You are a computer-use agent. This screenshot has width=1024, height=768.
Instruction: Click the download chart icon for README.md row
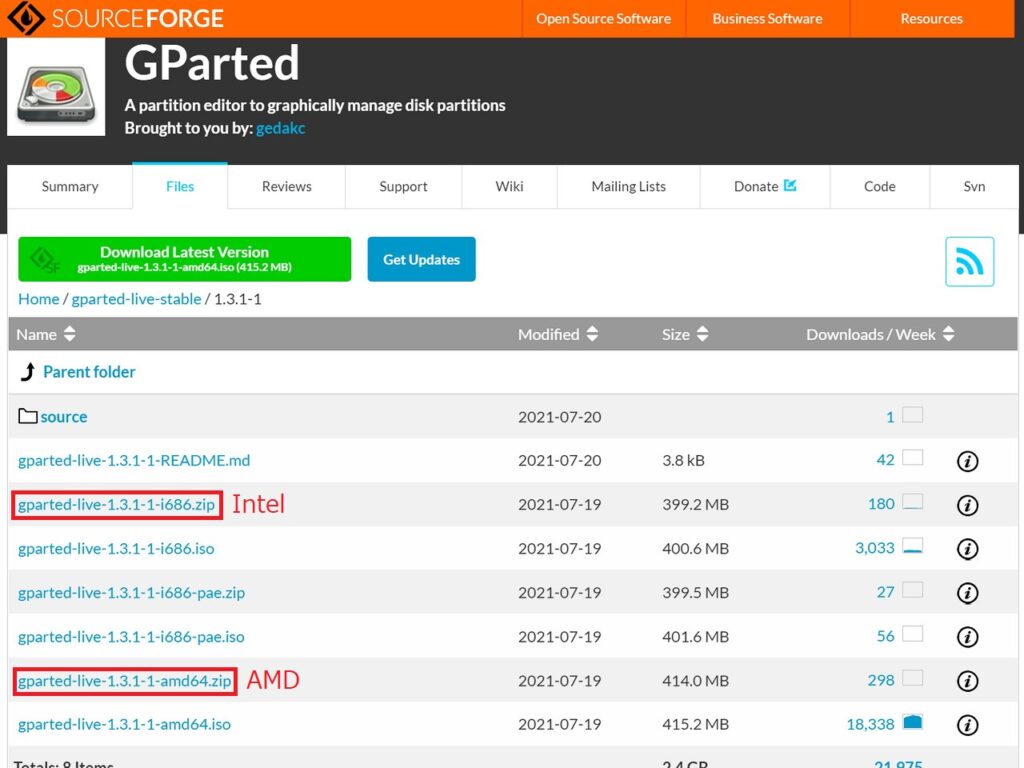pos(912,458)
